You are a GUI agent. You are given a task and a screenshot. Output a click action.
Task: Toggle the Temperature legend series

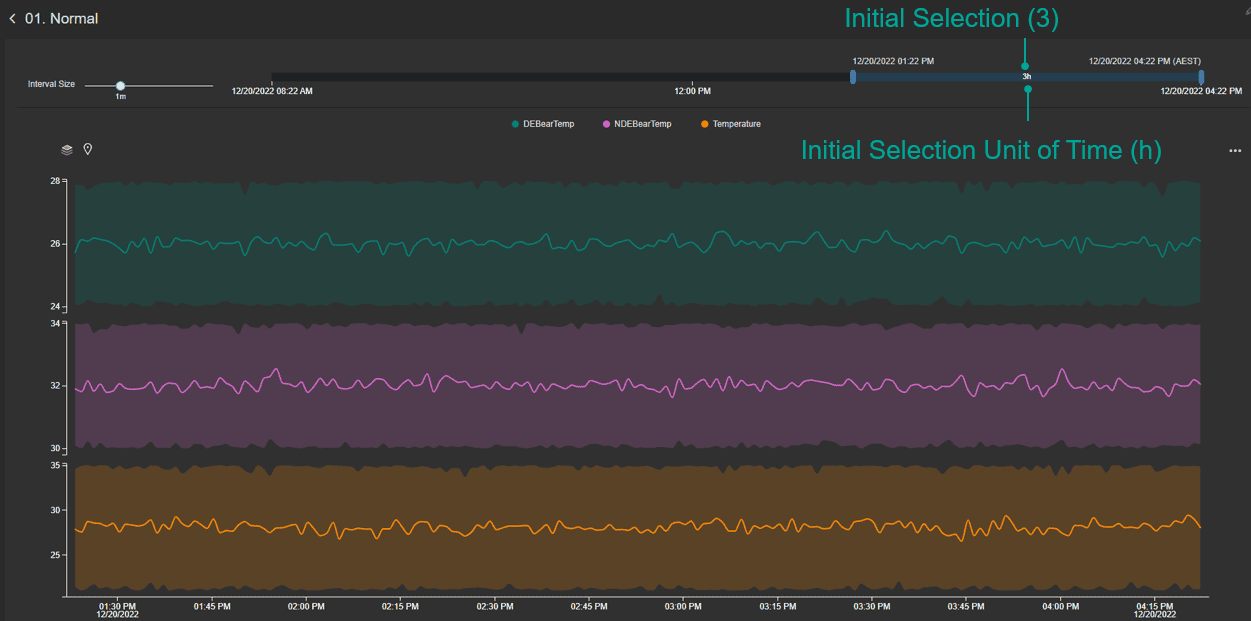pos(736,124)
